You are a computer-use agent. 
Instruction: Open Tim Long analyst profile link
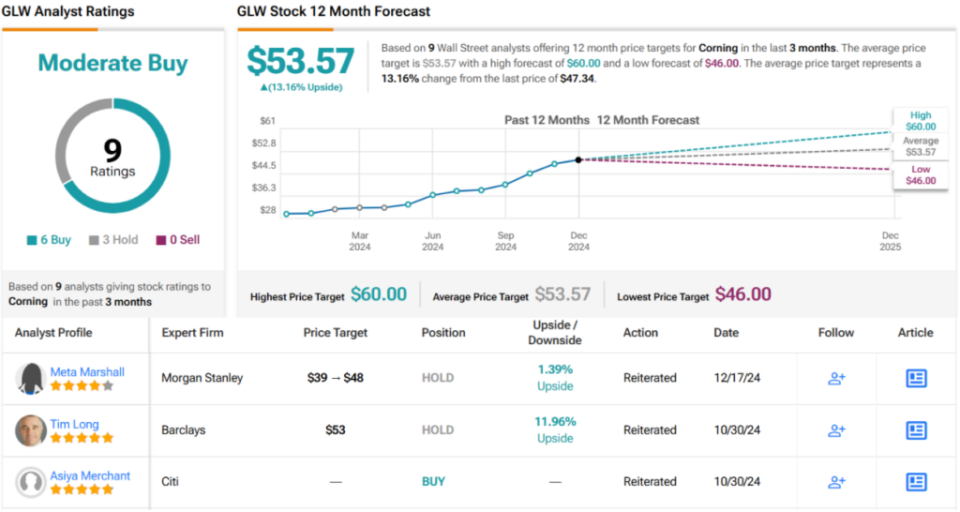click(74, 424)
